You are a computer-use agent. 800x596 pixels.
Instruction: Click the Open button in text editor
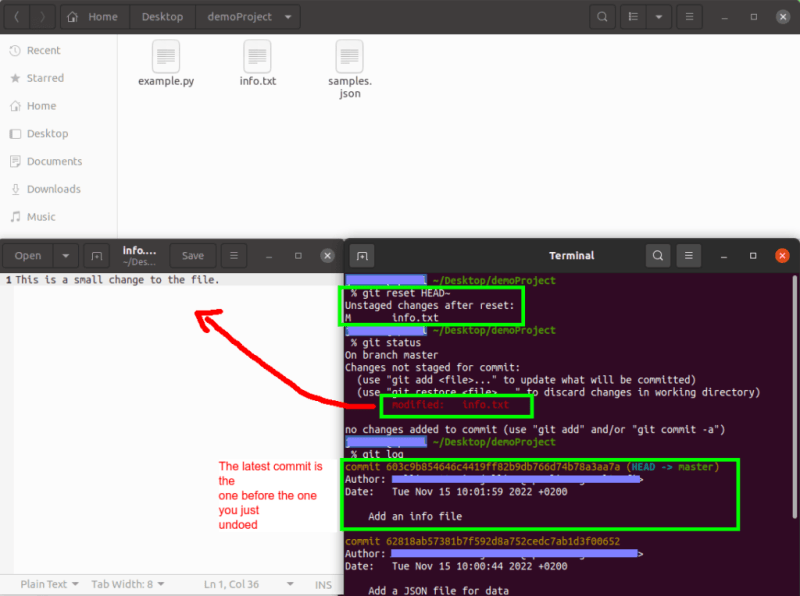(28, 256)
